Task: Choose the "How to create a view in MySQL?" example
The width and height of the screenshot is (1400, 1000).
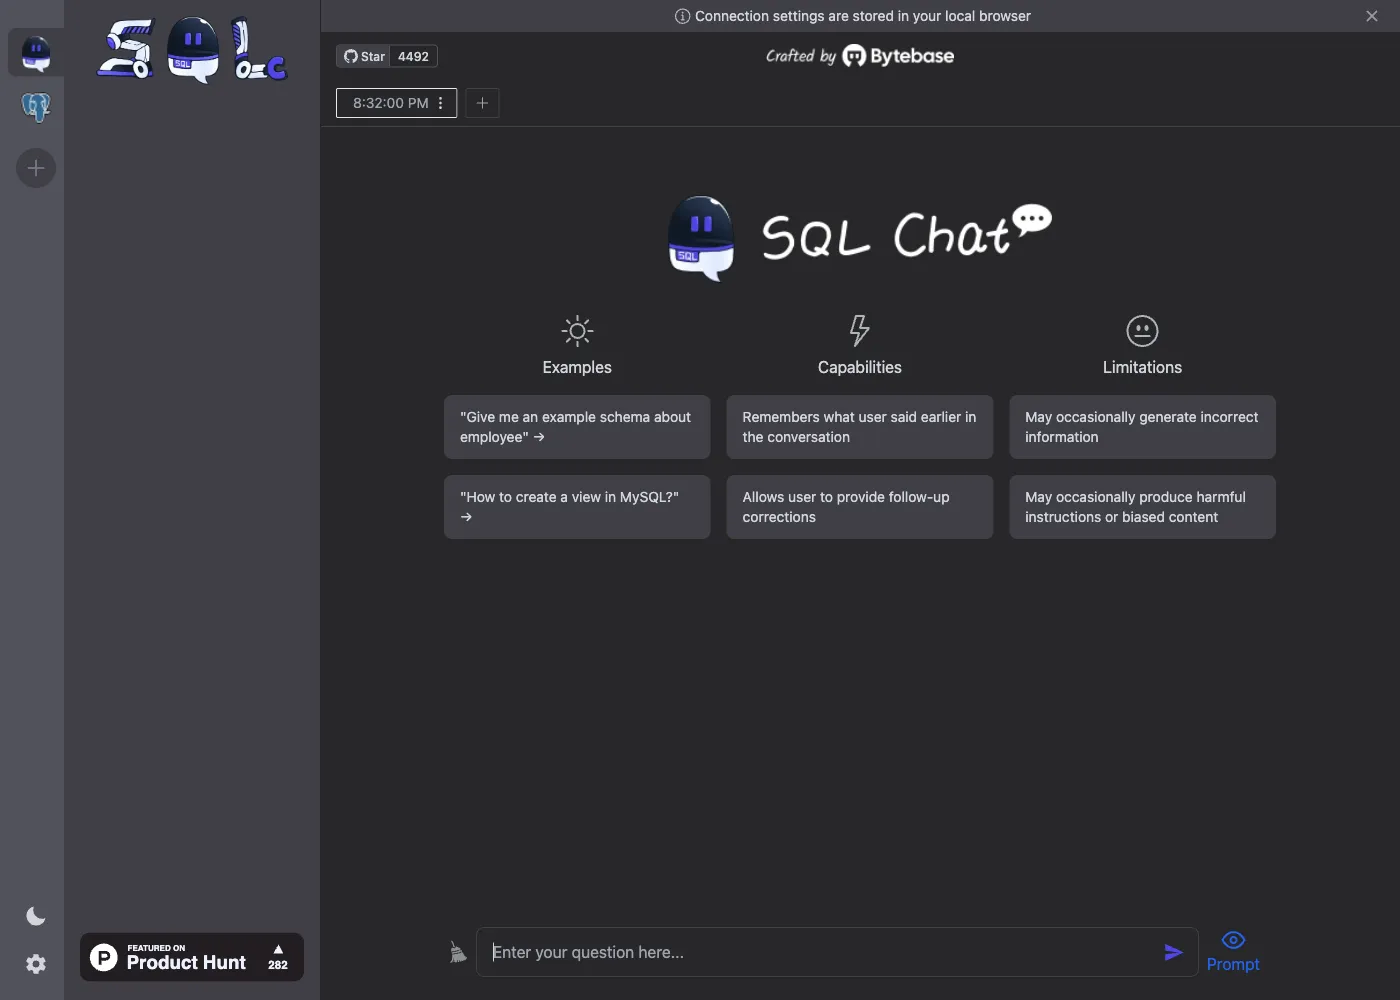Action: 577,507
